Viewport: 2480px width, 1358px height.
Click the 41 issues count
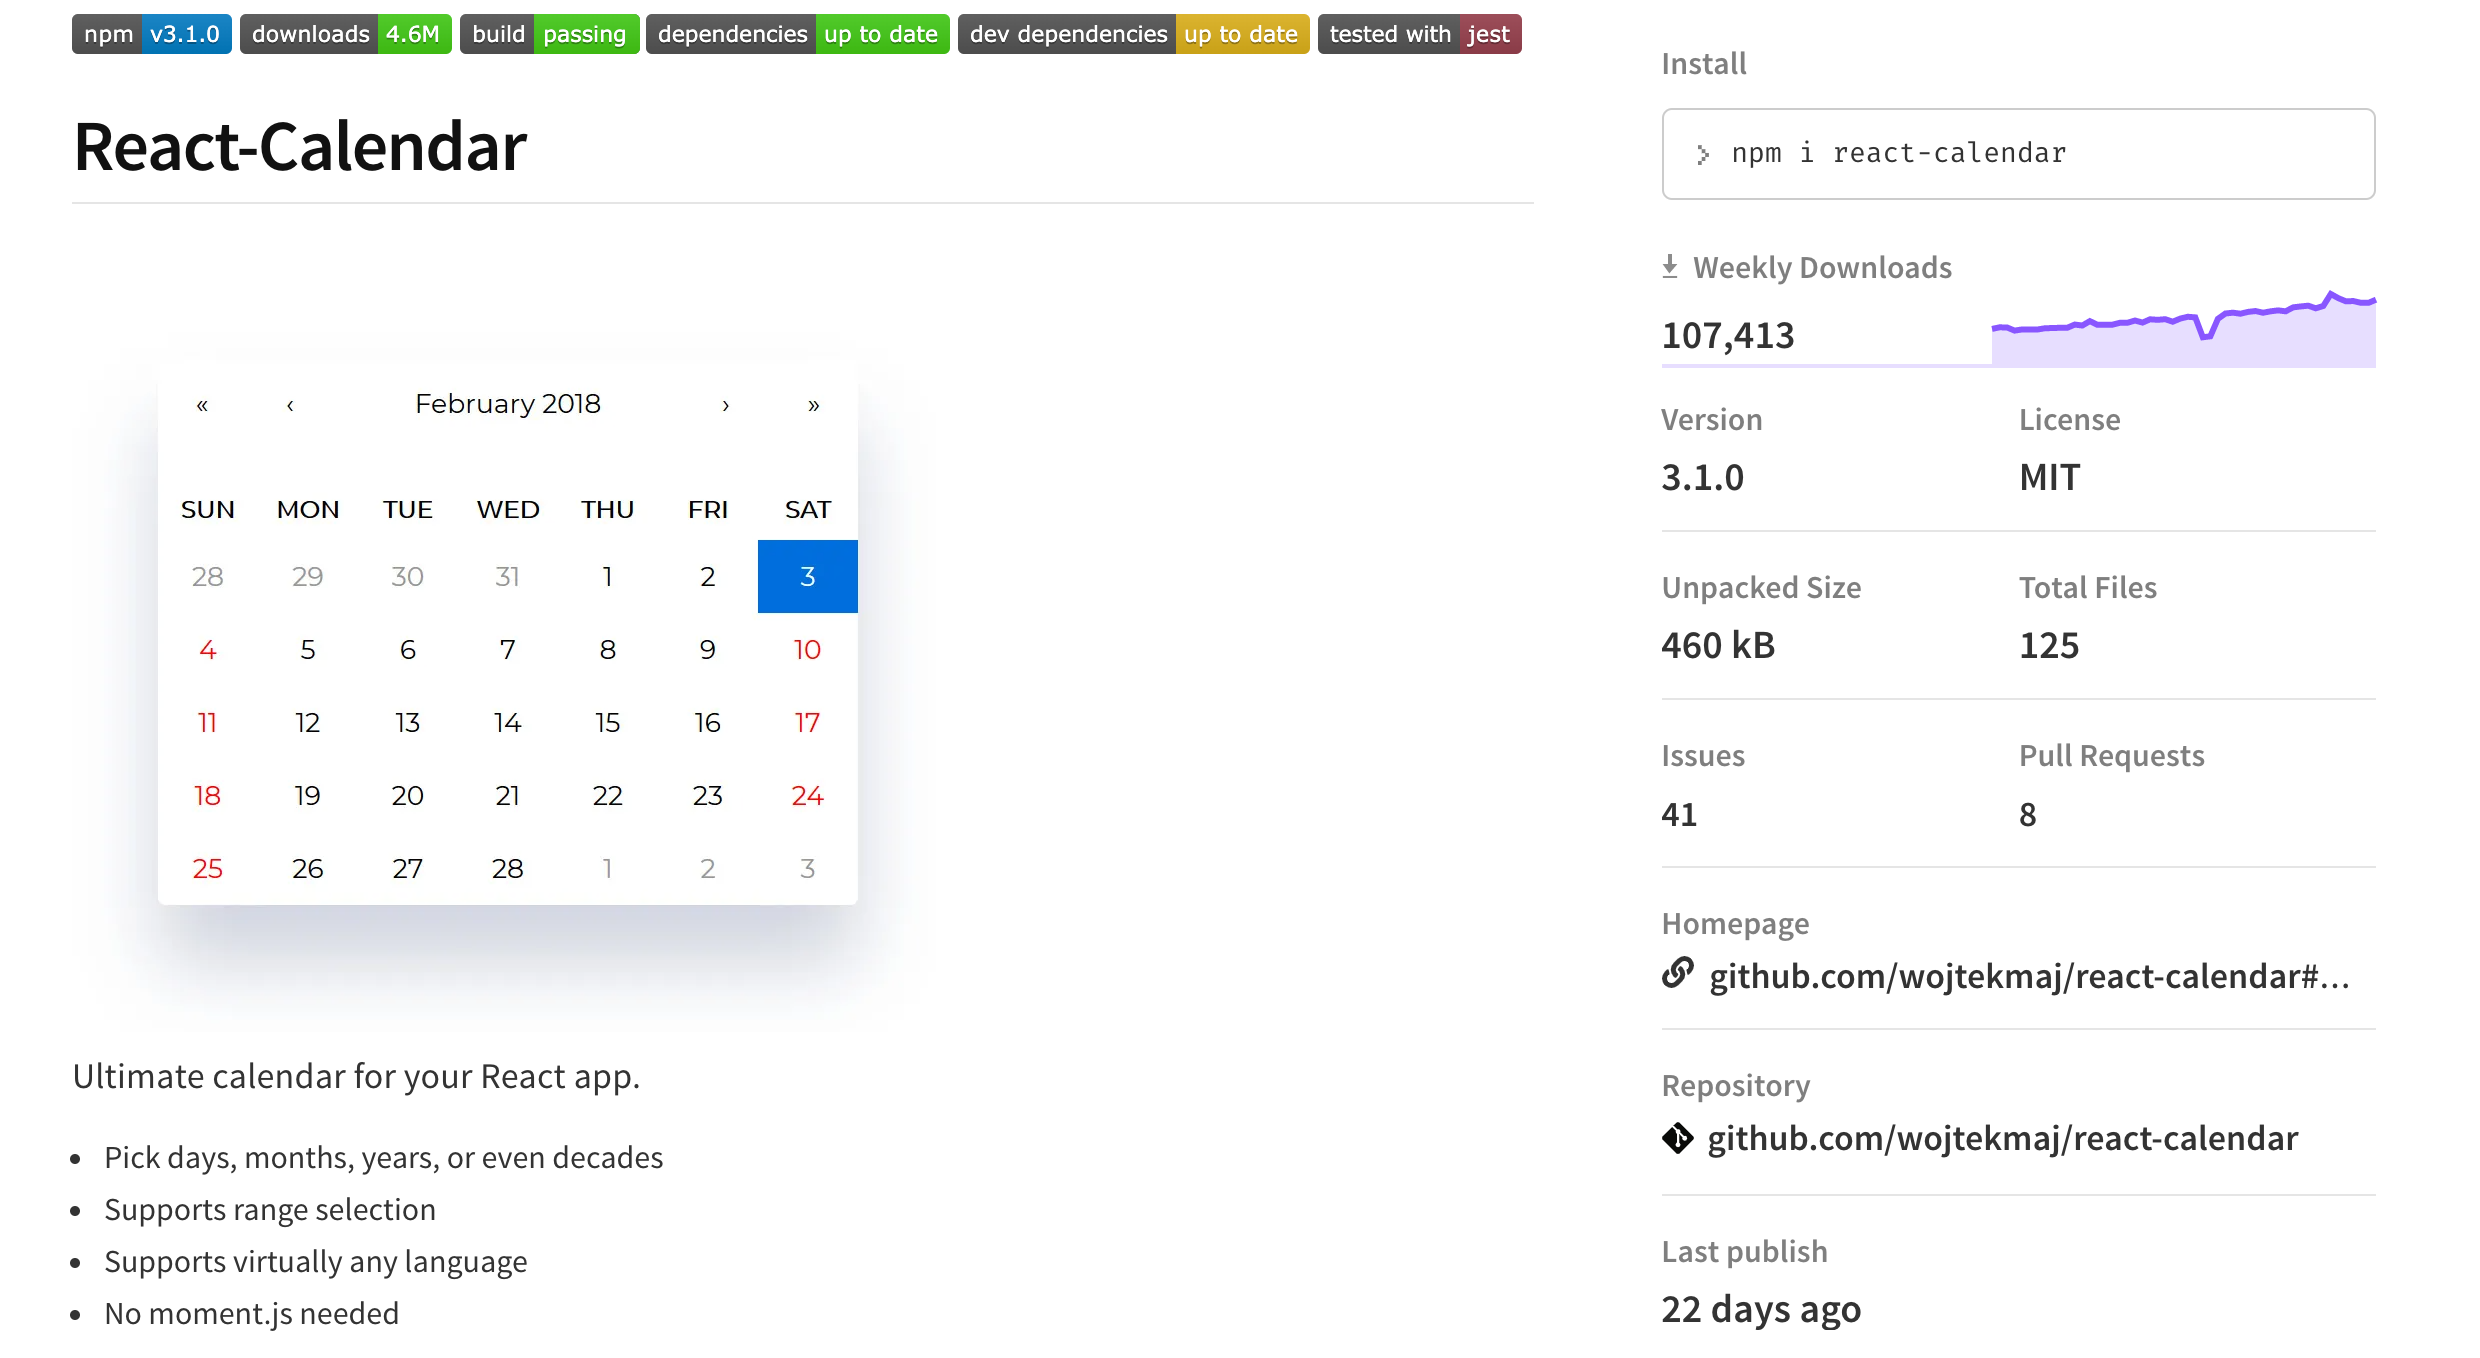coord(1679,814)
